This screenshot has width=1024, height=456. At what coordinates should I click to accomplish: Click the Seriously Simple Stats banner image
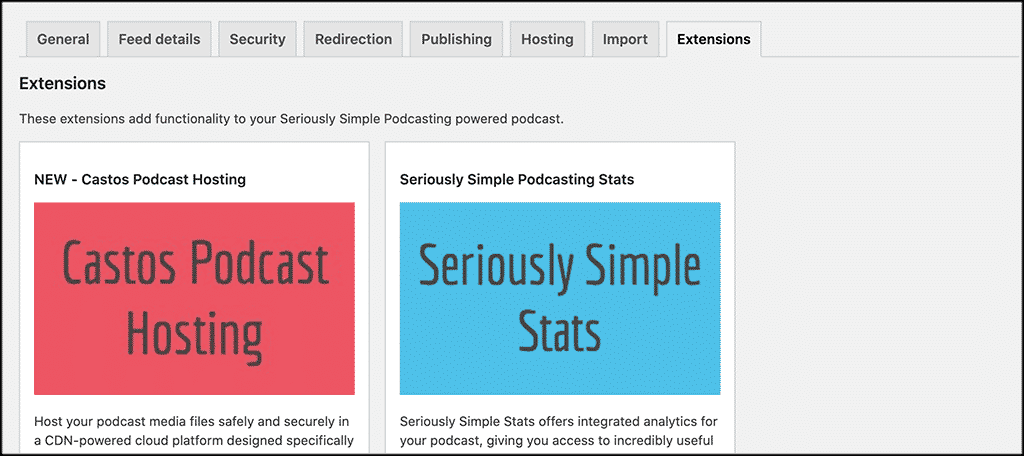pyautogui.click(x=560, y=299)
